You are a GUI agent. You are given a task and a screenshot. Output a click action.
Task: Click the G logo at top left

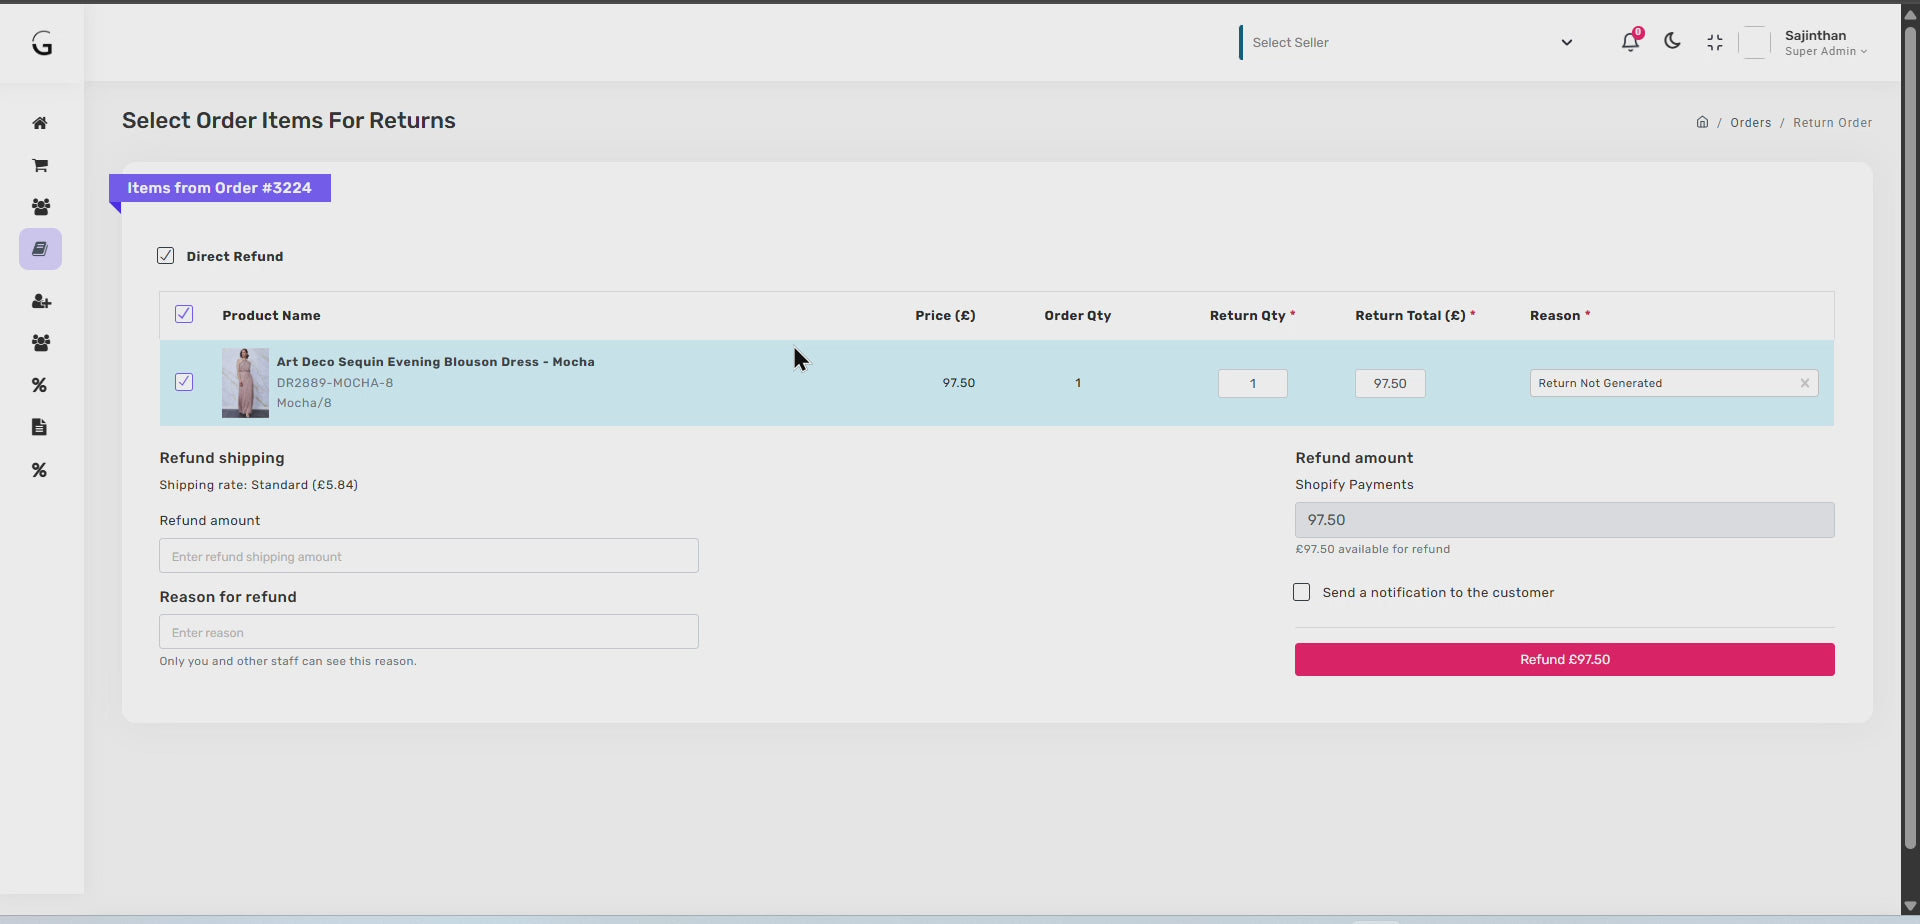pyautogui.click(x=42, y=43)
